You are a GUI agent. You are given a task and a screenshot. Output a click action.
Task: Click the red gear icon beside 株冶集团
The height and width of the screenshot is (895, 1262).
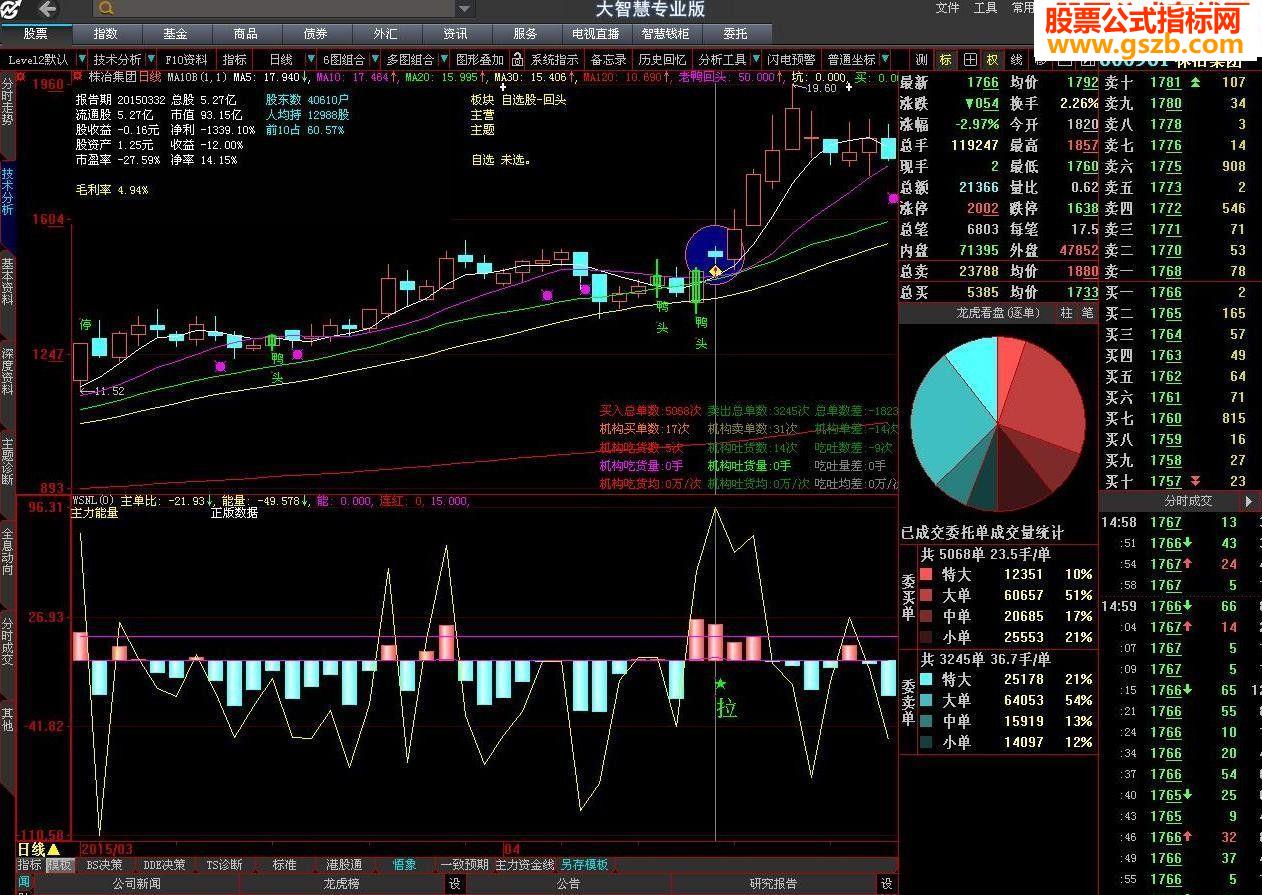77,76
